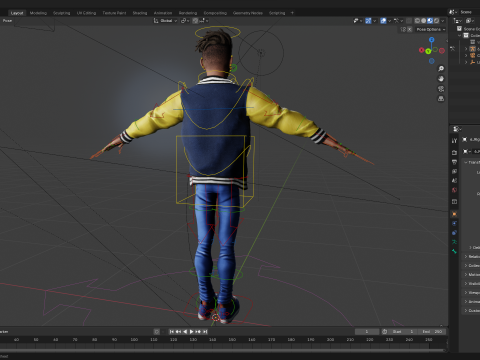Click the Scene name field

(x=469, y=12)
